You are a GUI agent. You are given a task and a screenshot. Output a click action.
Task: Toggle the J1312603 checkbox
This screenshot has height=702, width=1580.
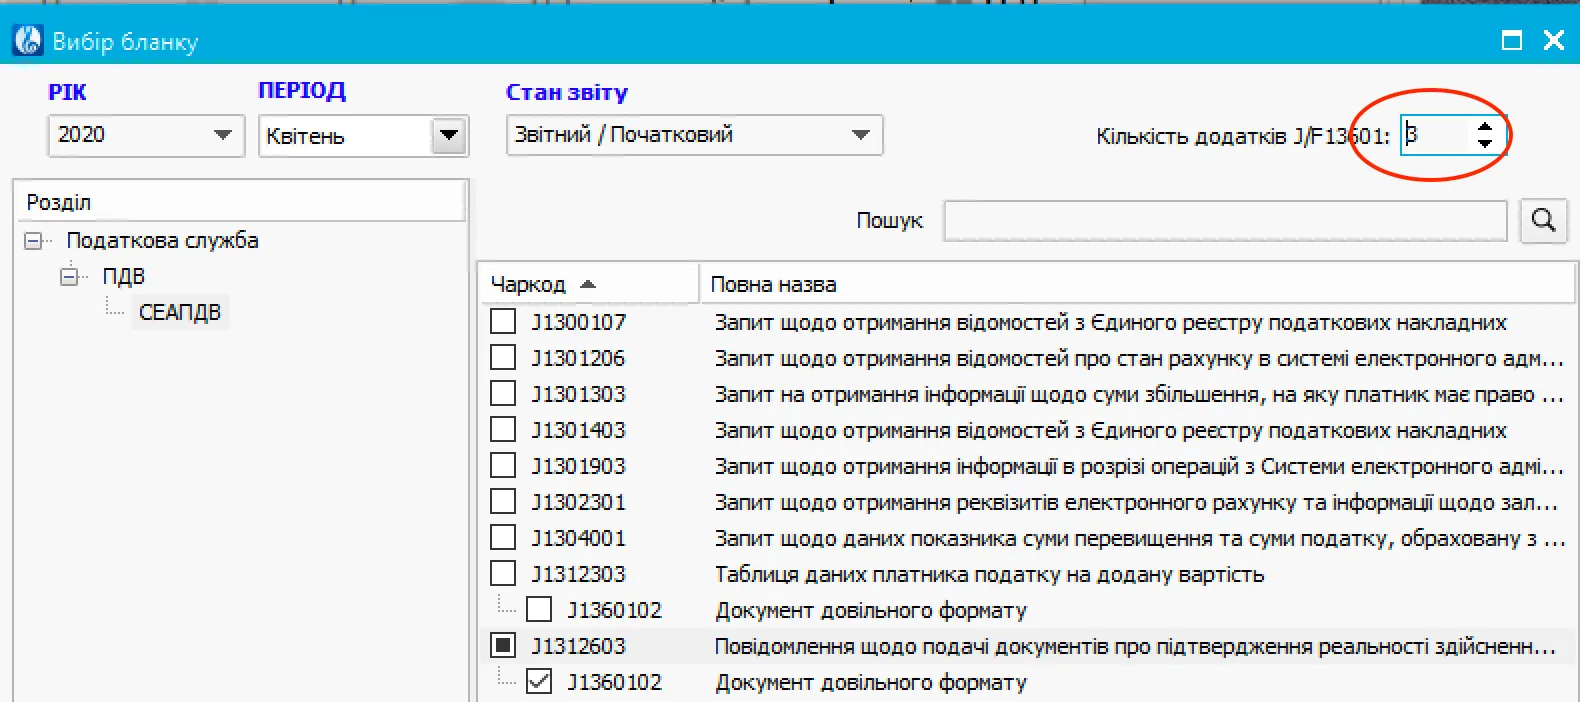503,646
